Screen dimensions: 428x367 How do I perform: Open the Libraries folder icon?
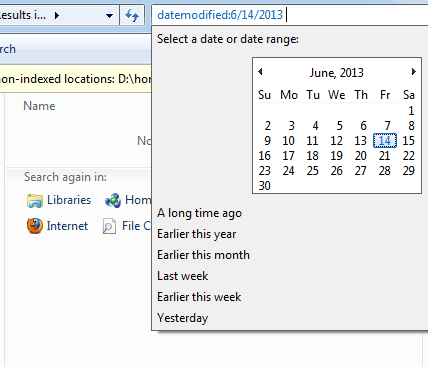coord(35,200)
